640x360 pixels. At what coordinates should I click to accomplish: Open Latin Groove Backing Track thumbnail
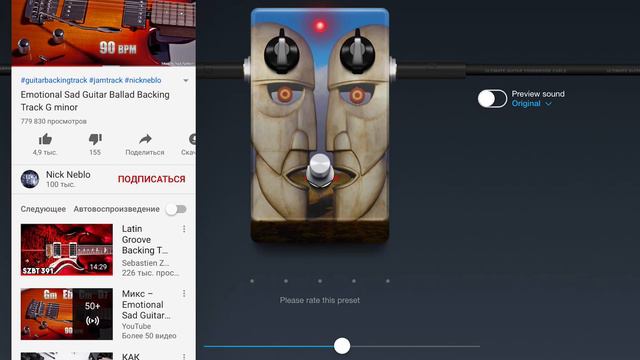click(67, 250)
